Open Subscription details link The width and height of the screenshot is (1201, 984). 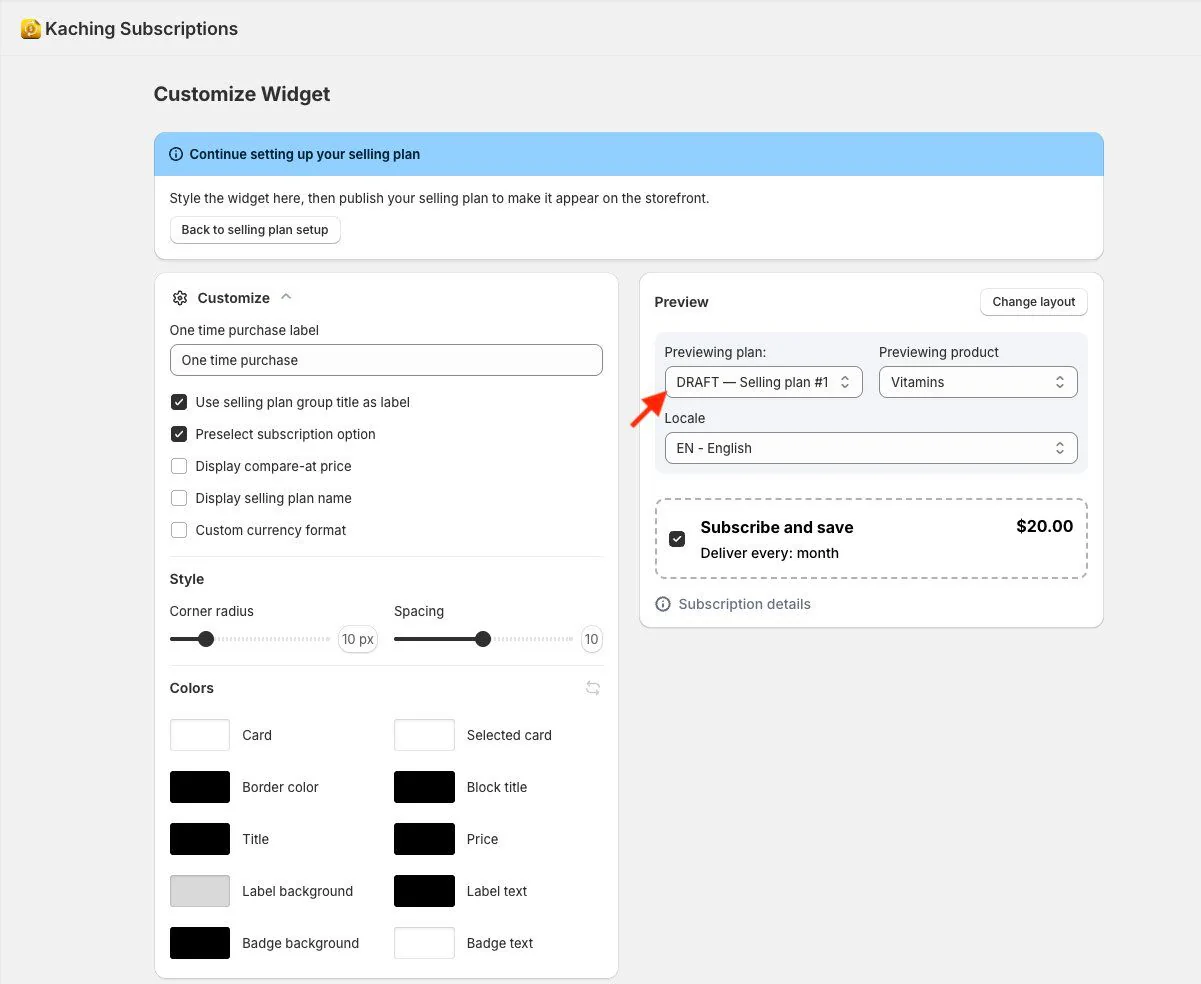pos(744,604)
